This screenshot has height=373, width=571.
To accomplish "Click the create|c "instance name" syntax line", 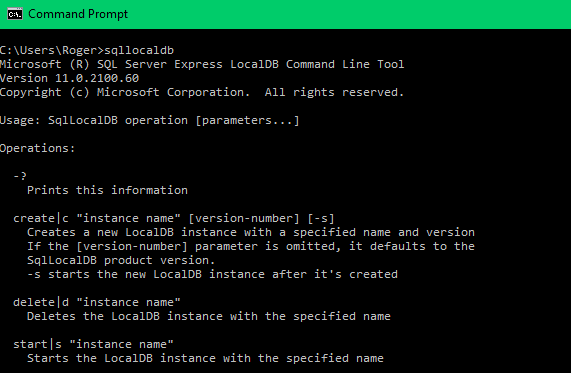I will coord(174,219).
